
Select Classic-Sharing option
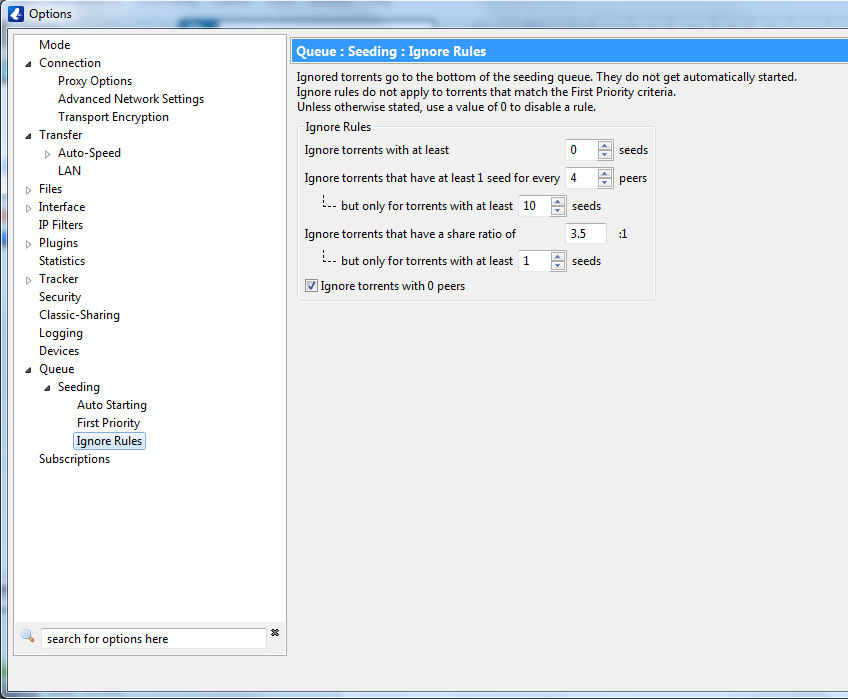(x=80, y=315)
